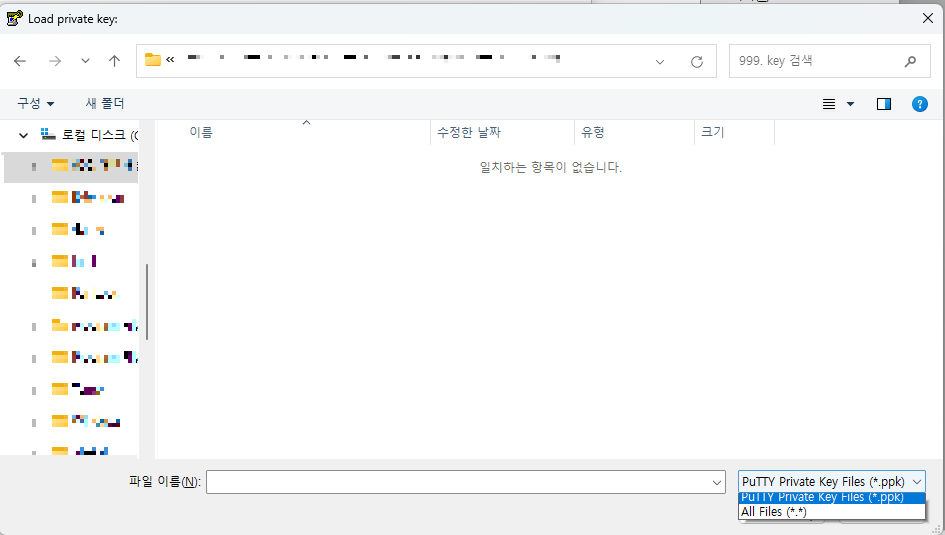Change the view layout icon
The height and width of the screenshot is (535, 945).
pos(829,104)
